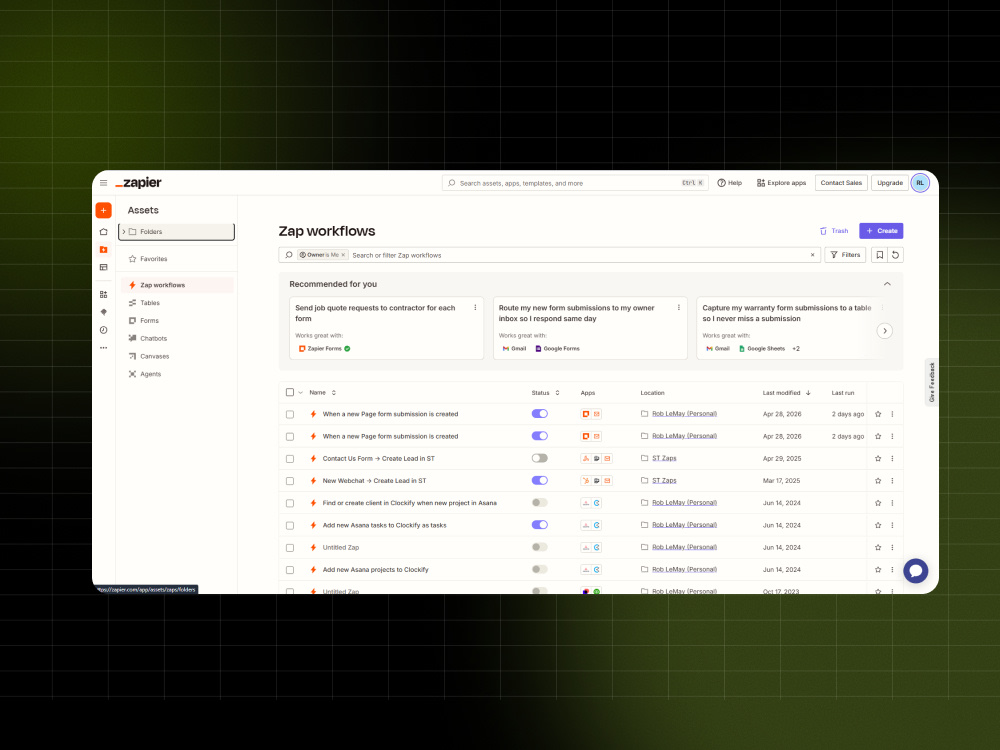
Task: Open row menu for Untitled Zap dated Jun 14, 2024
Action: (x=892, y=548)
